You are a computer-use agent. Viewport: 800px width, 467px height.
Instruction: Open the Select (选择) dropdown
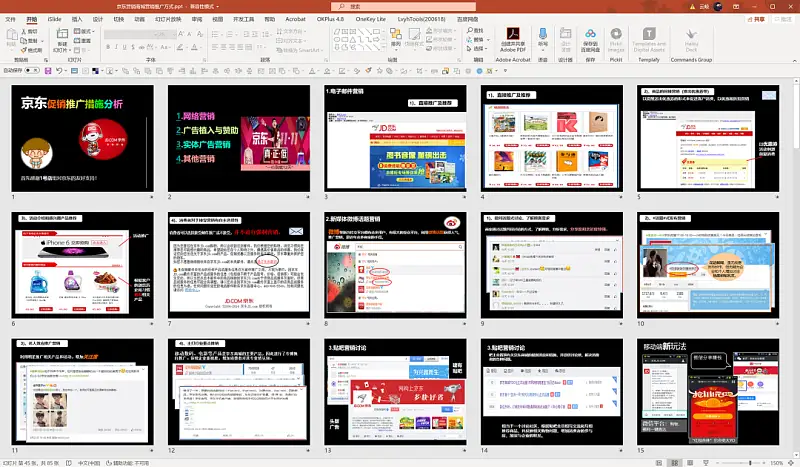(x=478, y=48)
